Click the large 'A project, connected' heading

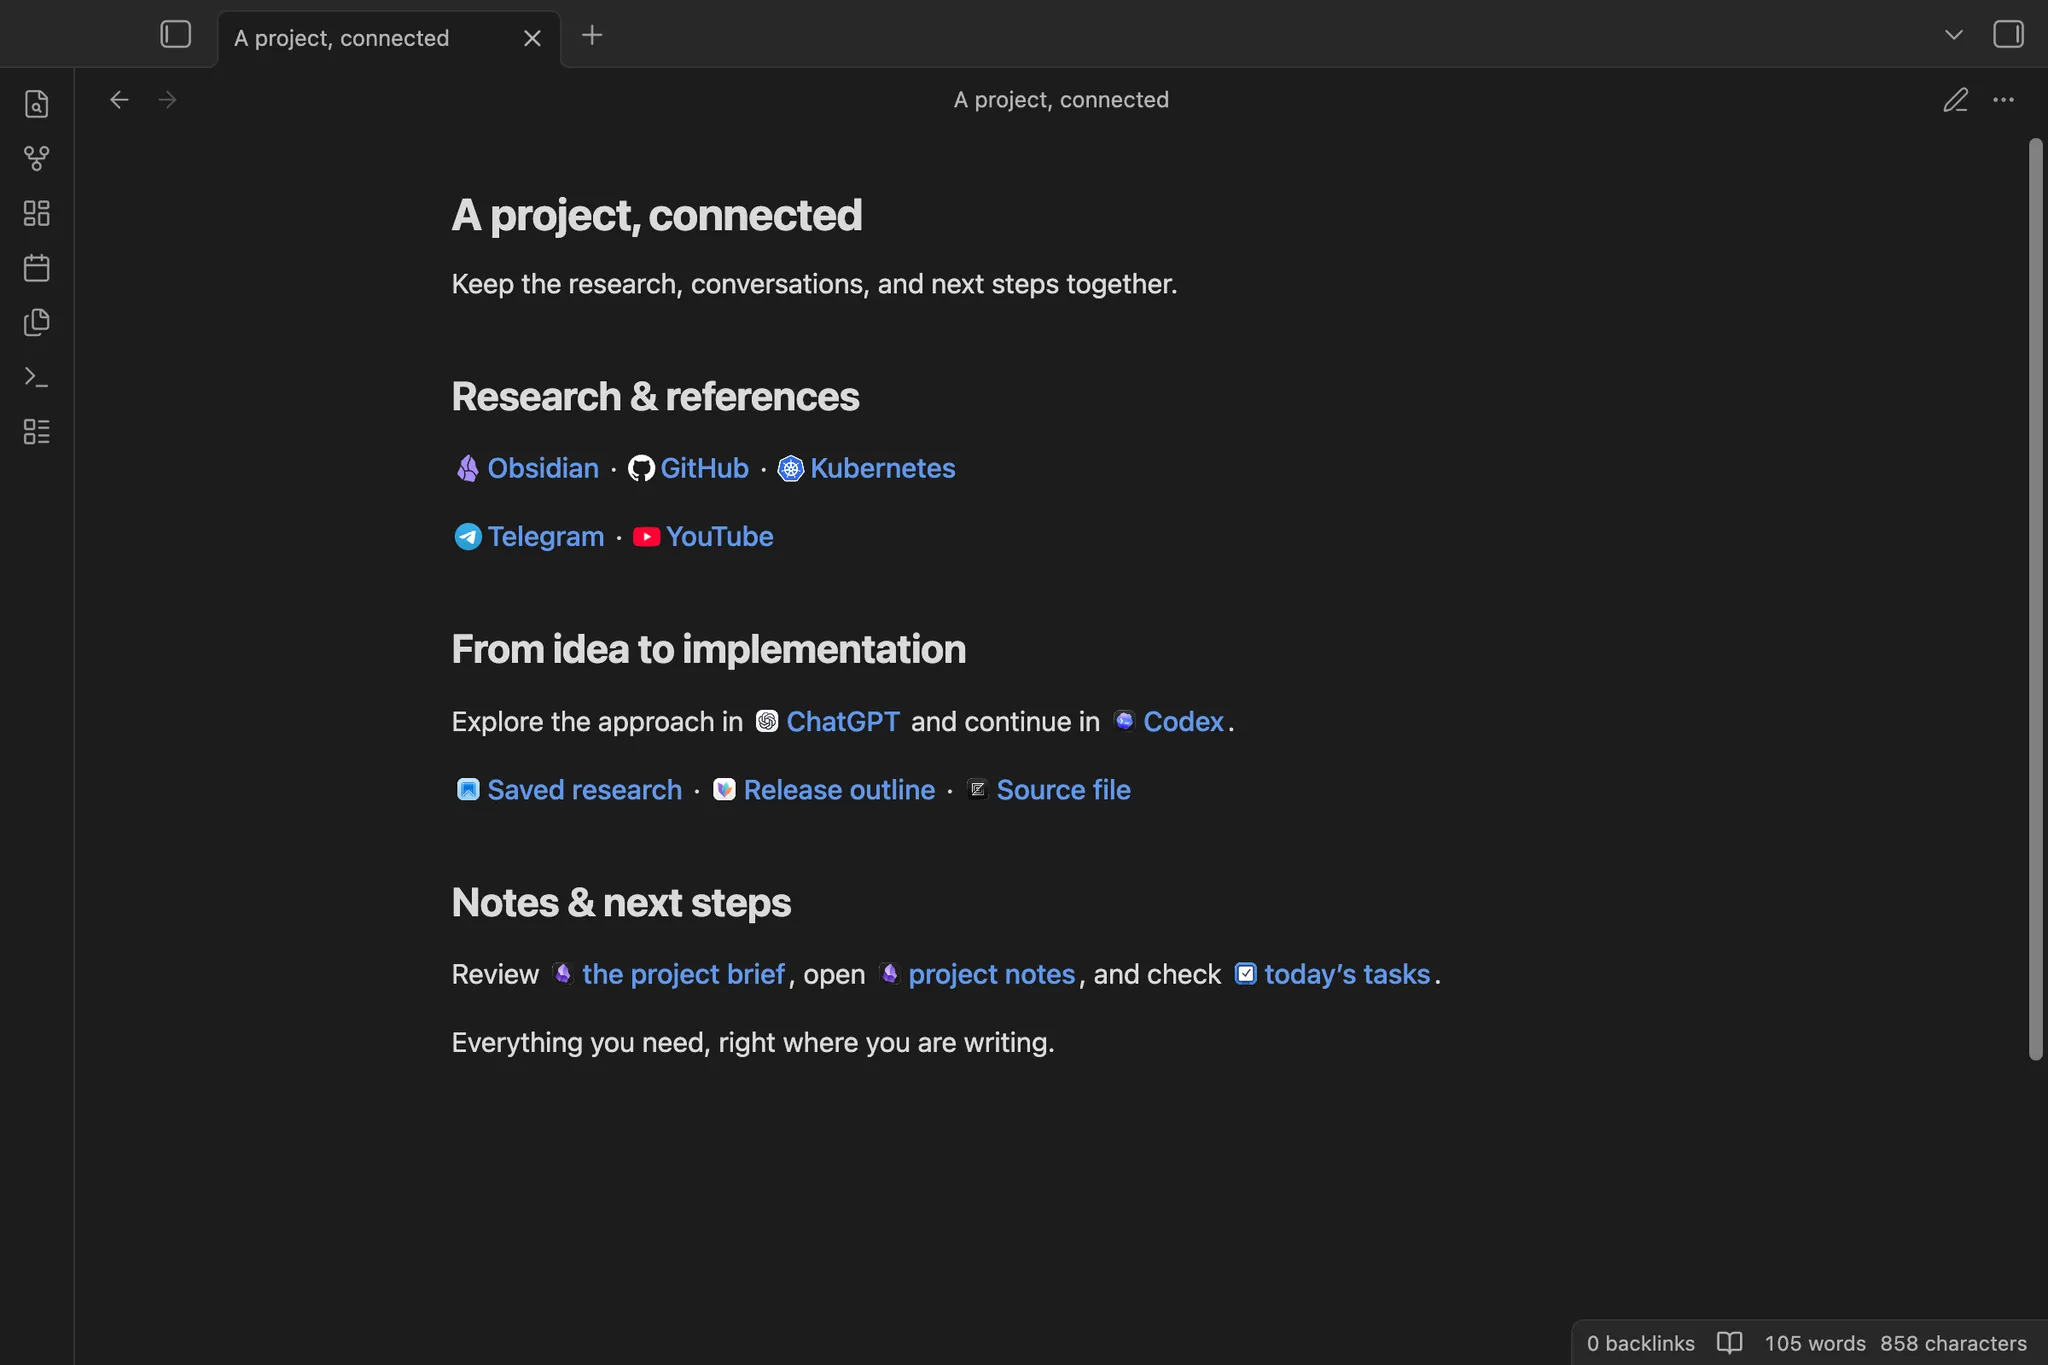(657, 216)
